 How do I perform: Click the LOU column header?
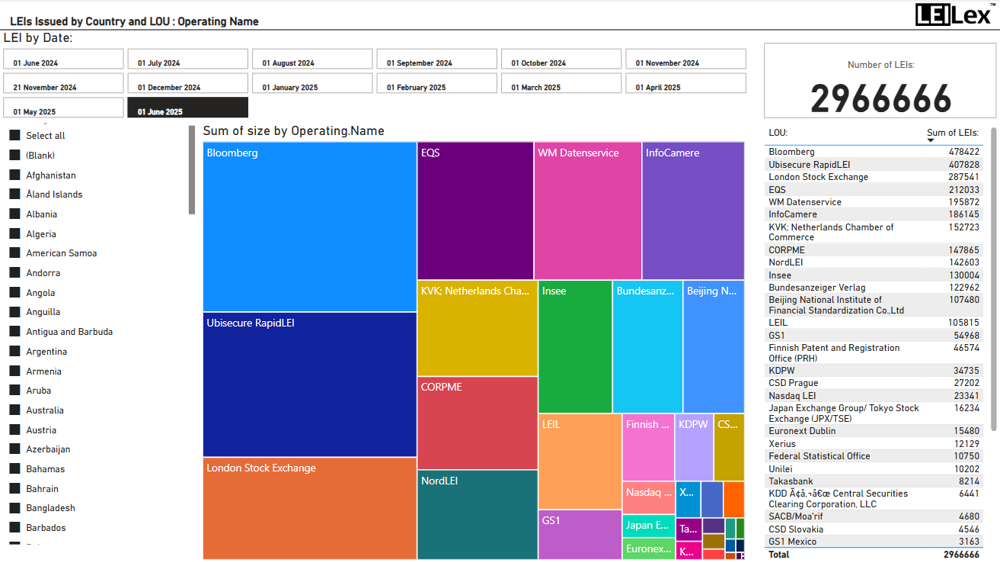pos(777,133)
